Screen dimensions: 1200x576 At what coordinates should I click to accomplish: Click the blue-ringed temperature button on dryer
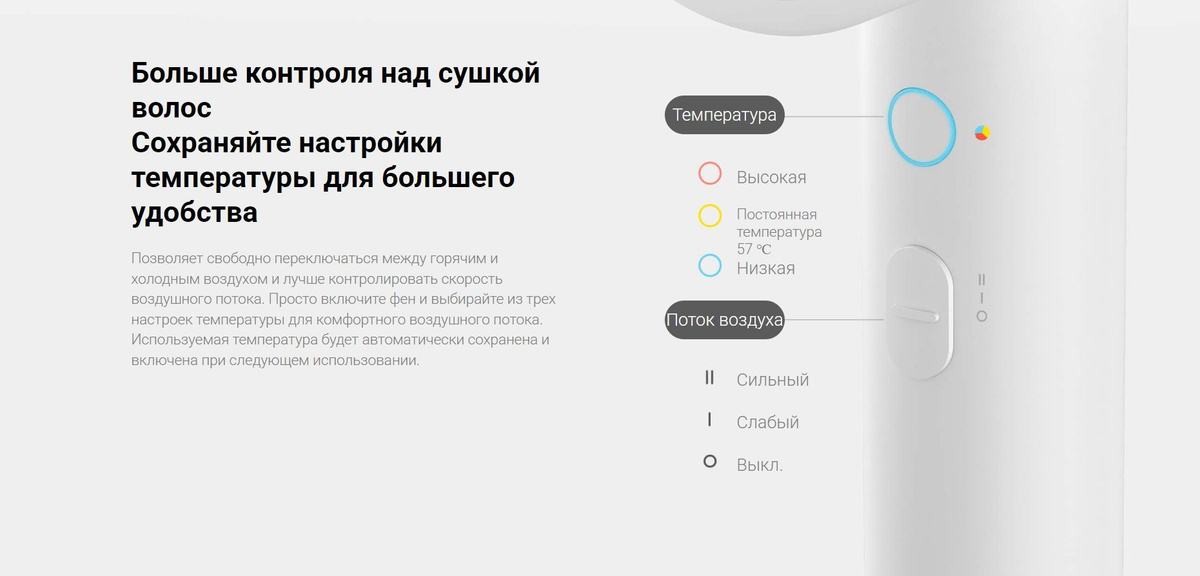pyautogui.click(x=922, y=125)
